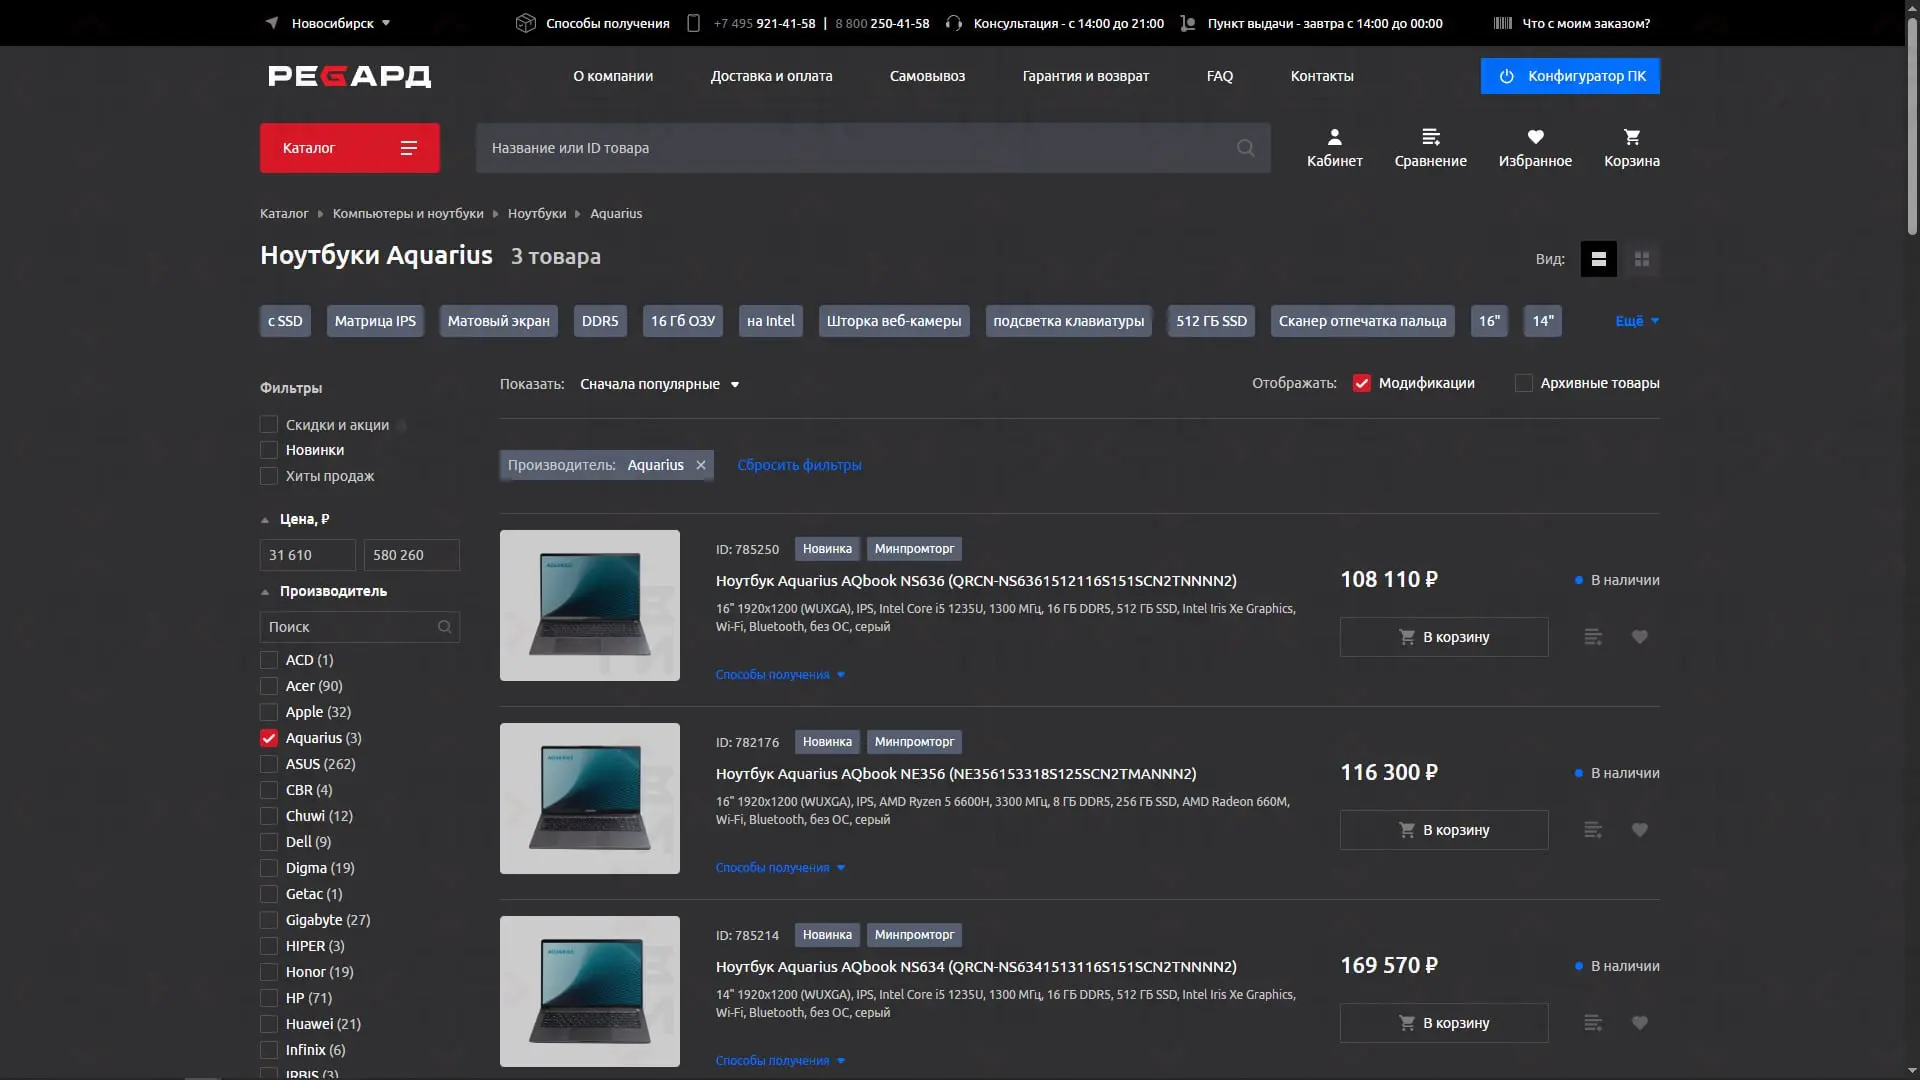Open the О компании menu item
The height and width of the screenshot is (1080, 1920).
[x=613, y=76]
